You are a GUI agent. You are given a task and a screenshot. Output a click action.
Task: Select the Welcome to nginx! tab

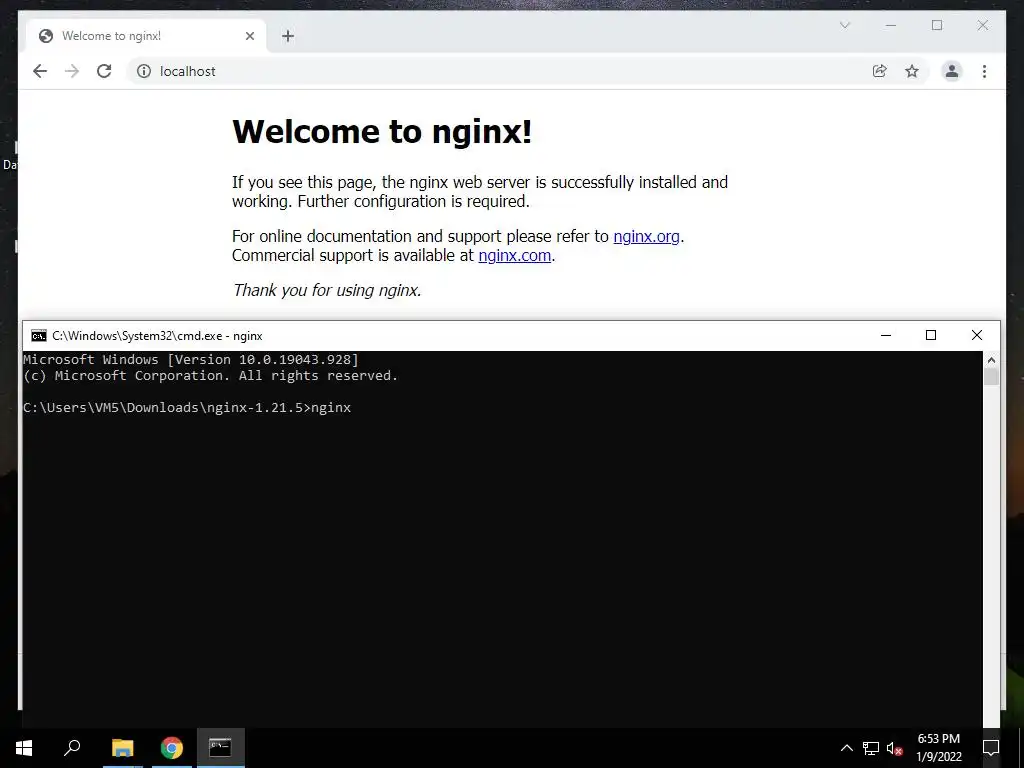(146, 36)
